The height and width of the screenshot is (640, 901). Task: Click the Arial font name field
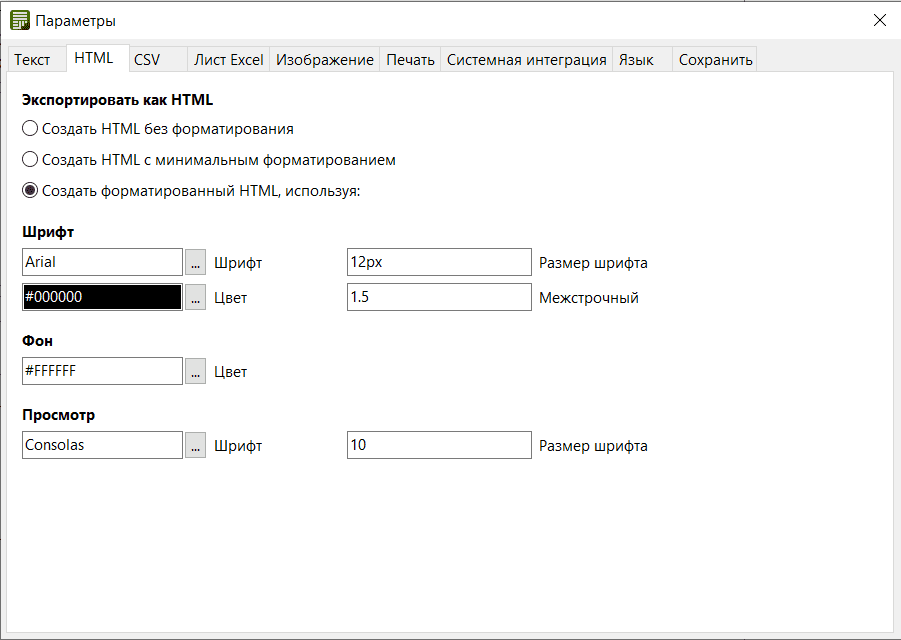(102, 262)
